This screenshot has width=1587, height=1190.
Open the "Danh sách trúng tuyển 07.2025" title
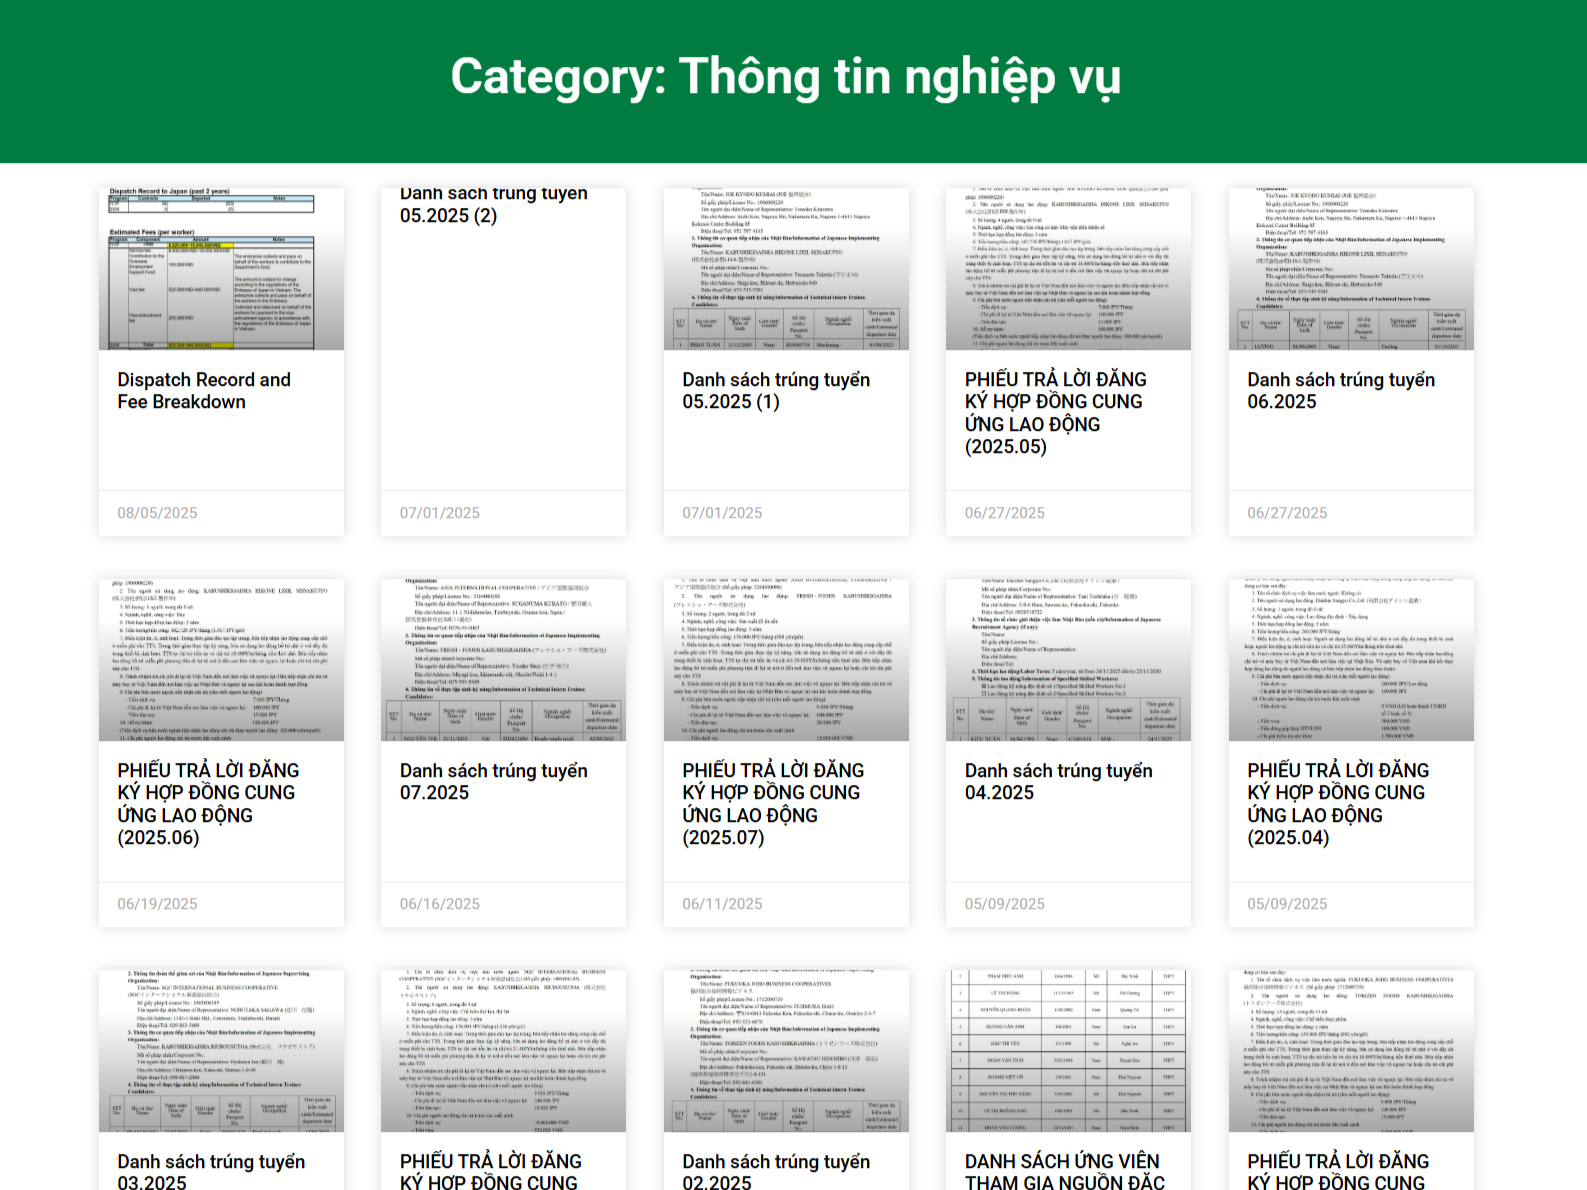click(x=493, y=782)
